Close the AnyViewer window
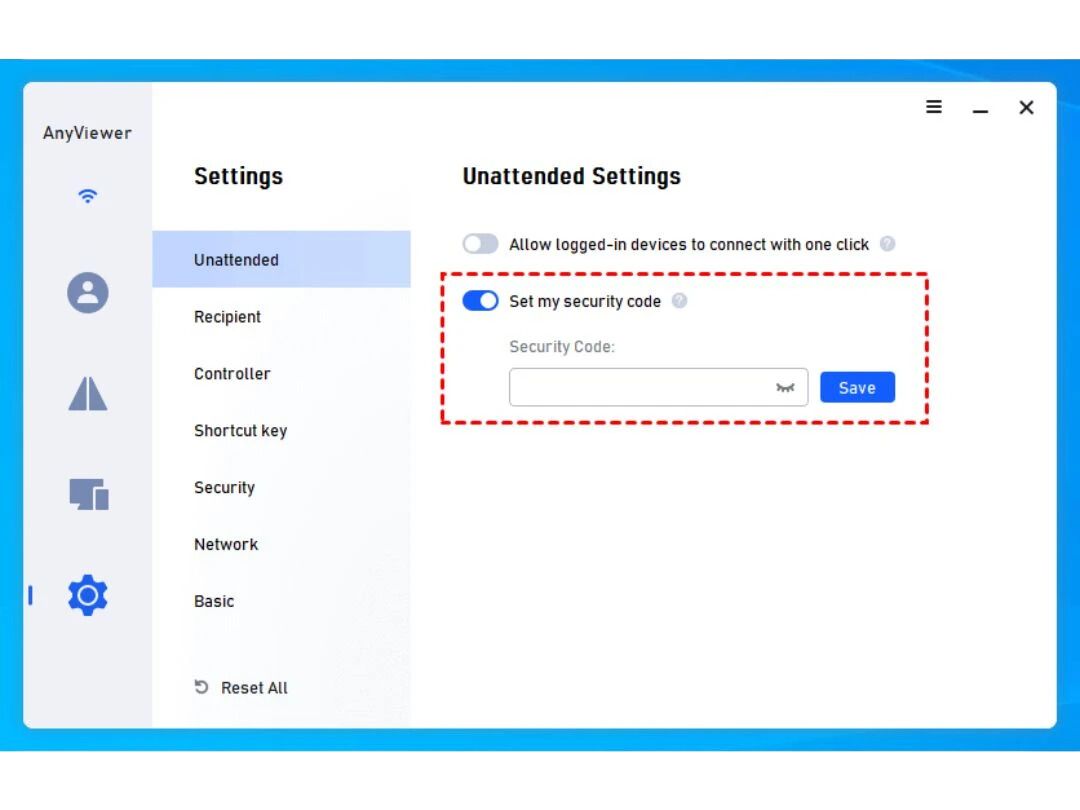Image resolution: width=1080 pixels, height=810 pixels. click(x=1026, y=107)
